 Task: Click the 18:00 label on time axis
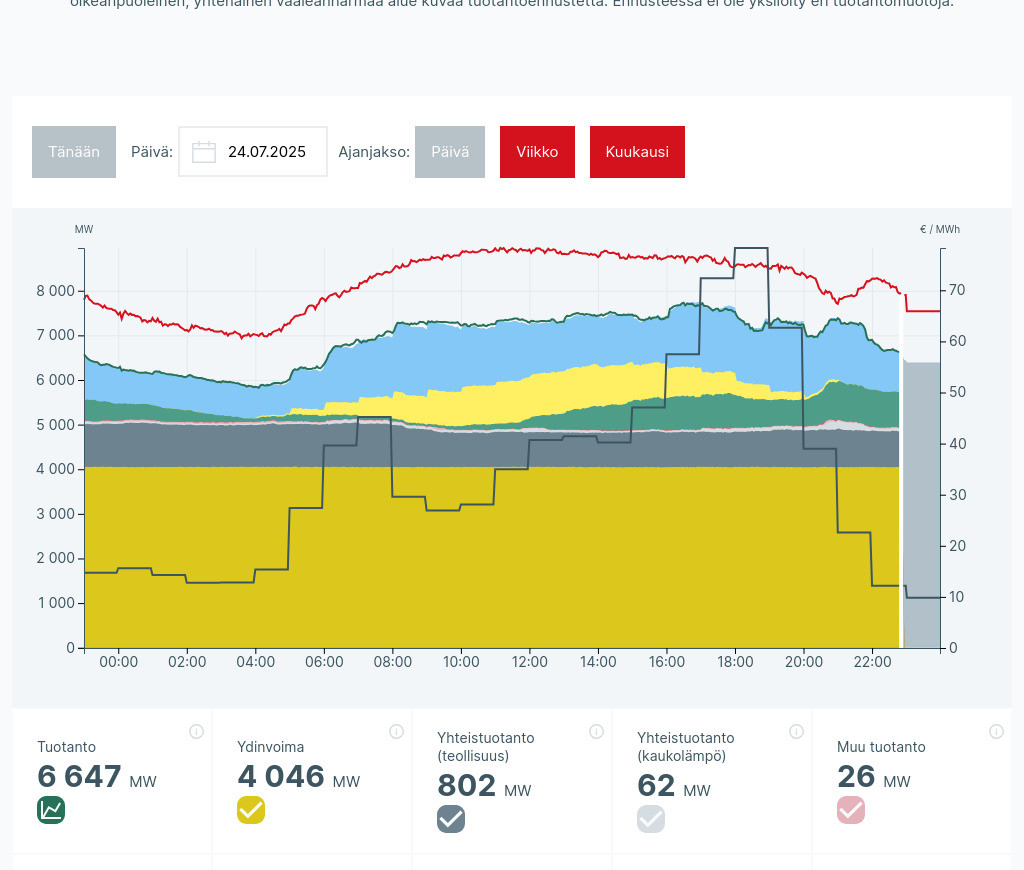[735, 662]
